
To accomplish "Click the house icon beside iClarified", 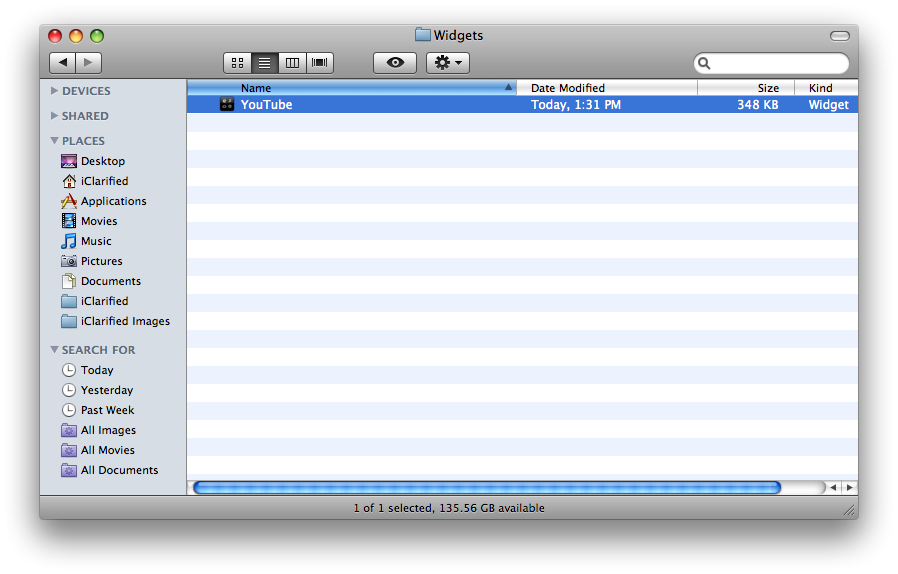I will tap(69, 181).
